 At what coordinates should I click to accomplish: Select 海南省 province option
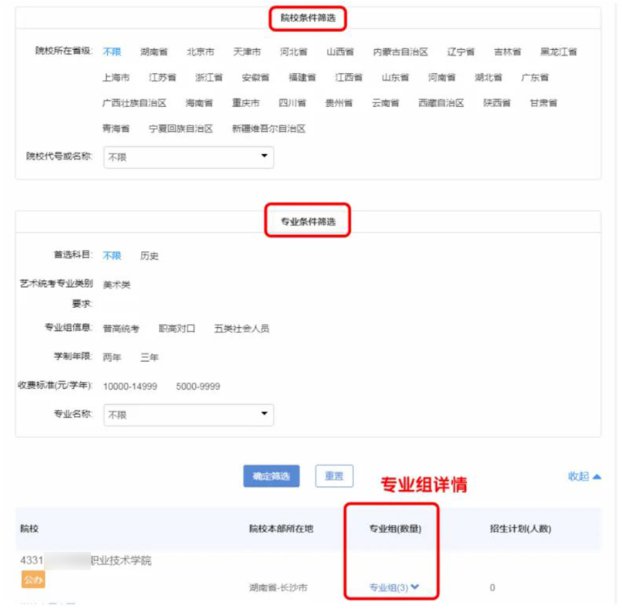(199, 103)
